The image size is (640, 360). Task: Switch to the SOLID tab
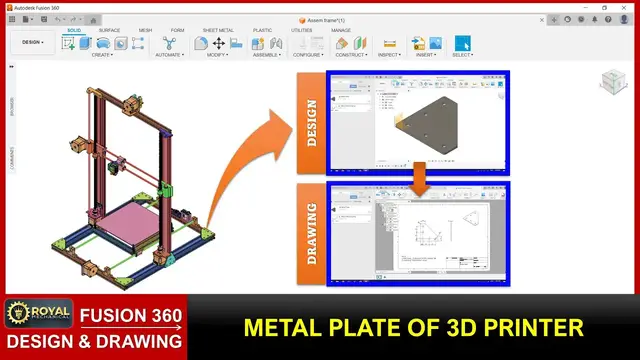coord(74,30)
